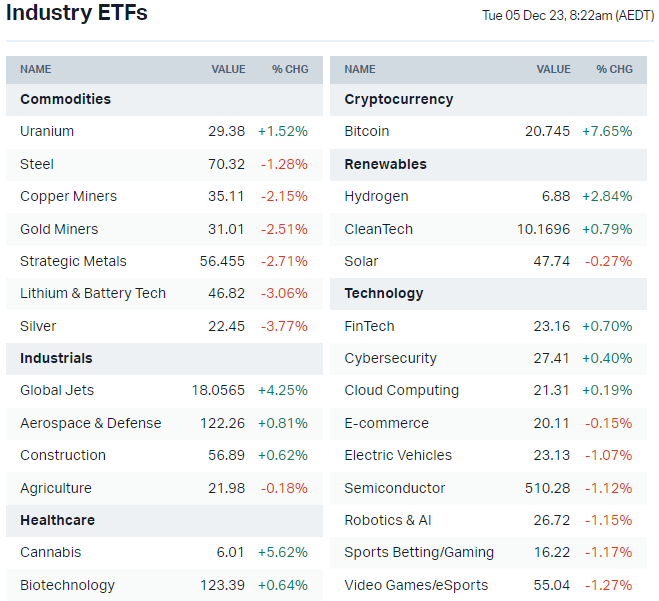Image resolution: width=659 pixels, height=601 pixels.
Task: Click Robotics & AI ETF name
Action: click(387, 520)
